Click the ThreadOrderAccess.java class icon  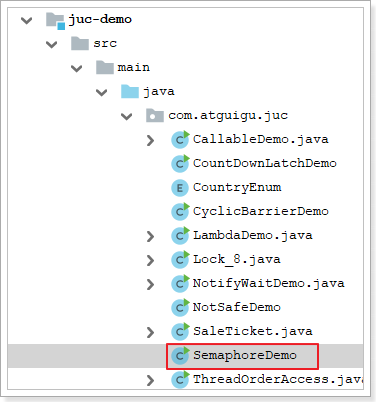pos(180,380)
